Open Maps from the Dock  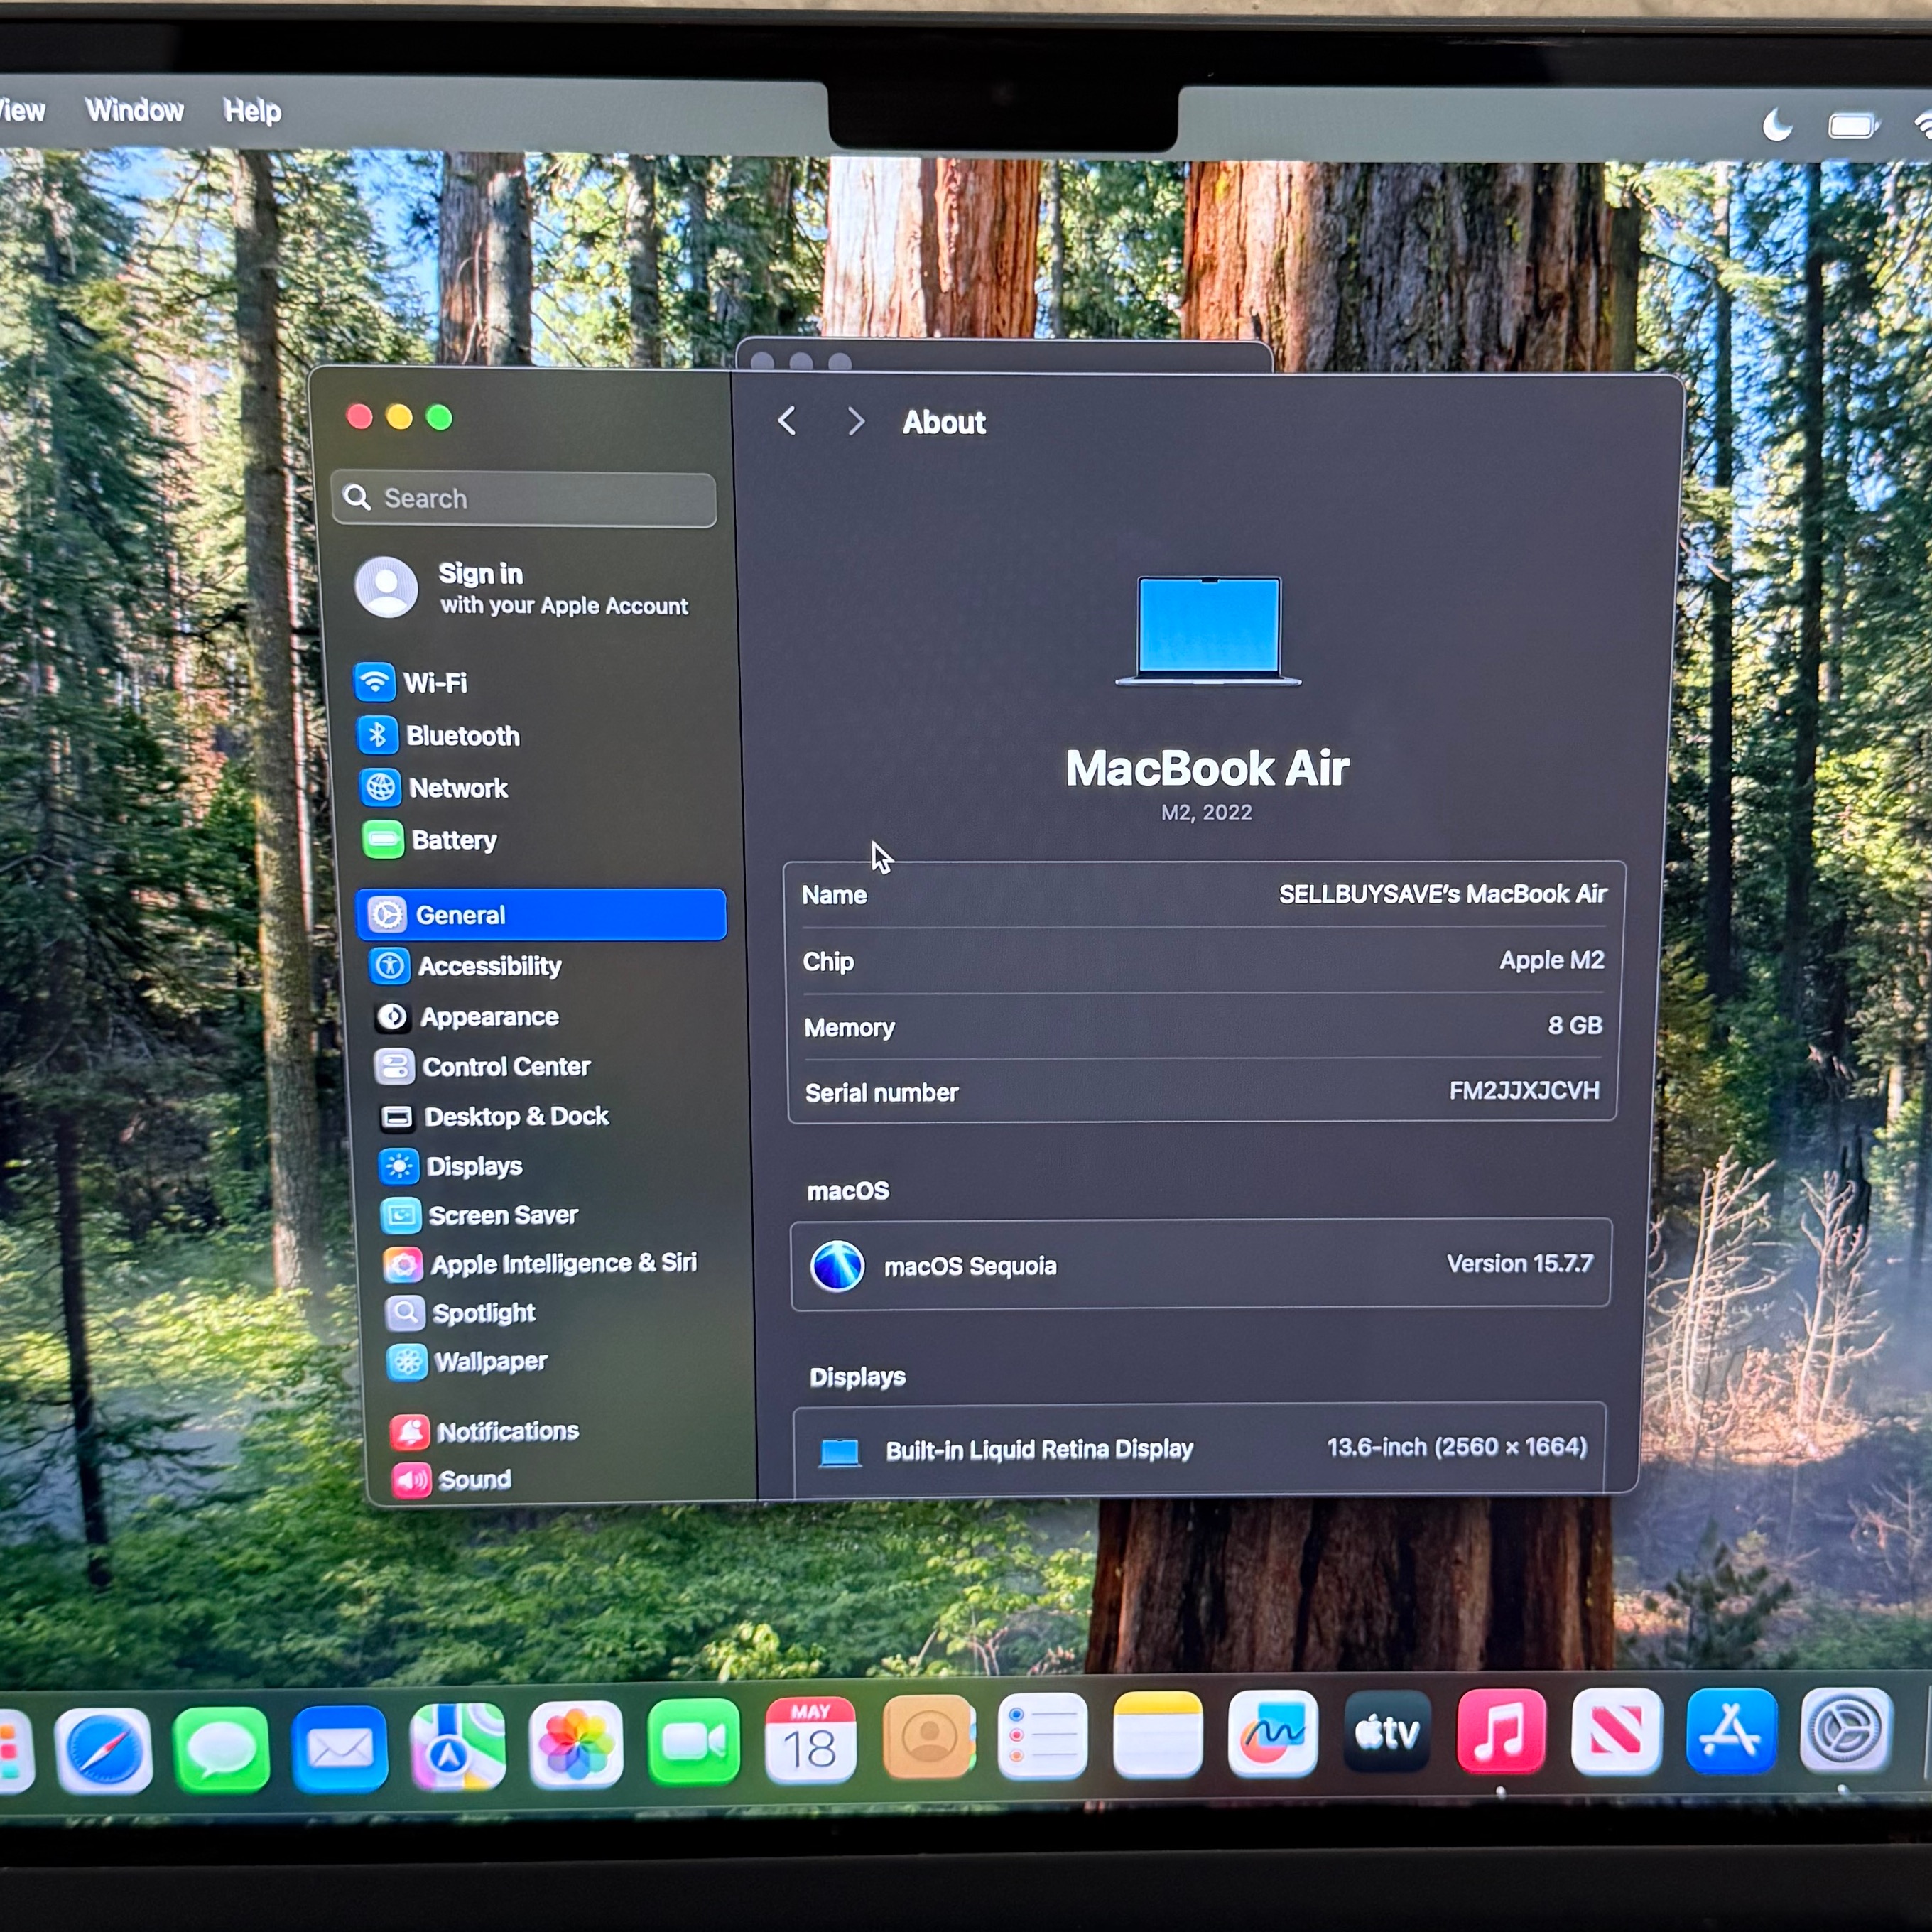(x=457, y=1746)
